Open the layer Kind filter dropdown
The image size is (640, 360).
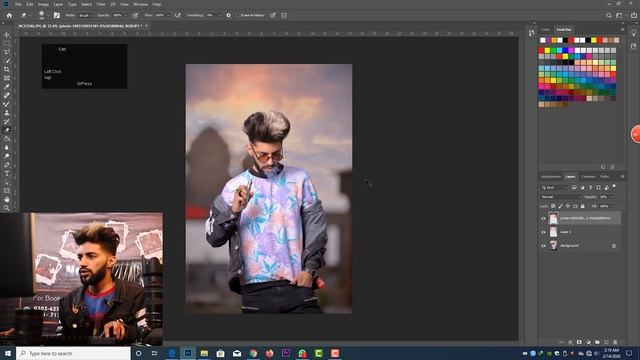click(x=554, y=187)
